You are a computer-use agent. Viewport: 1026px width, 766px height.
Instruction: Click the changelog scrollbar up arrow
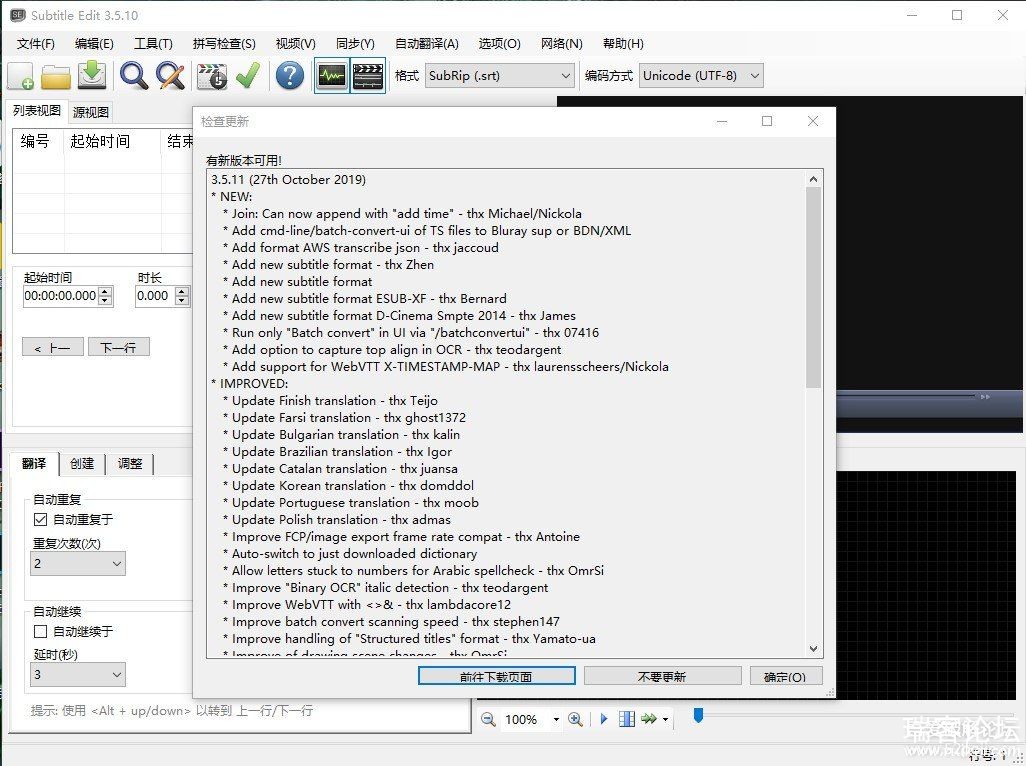tap(813, 179)
